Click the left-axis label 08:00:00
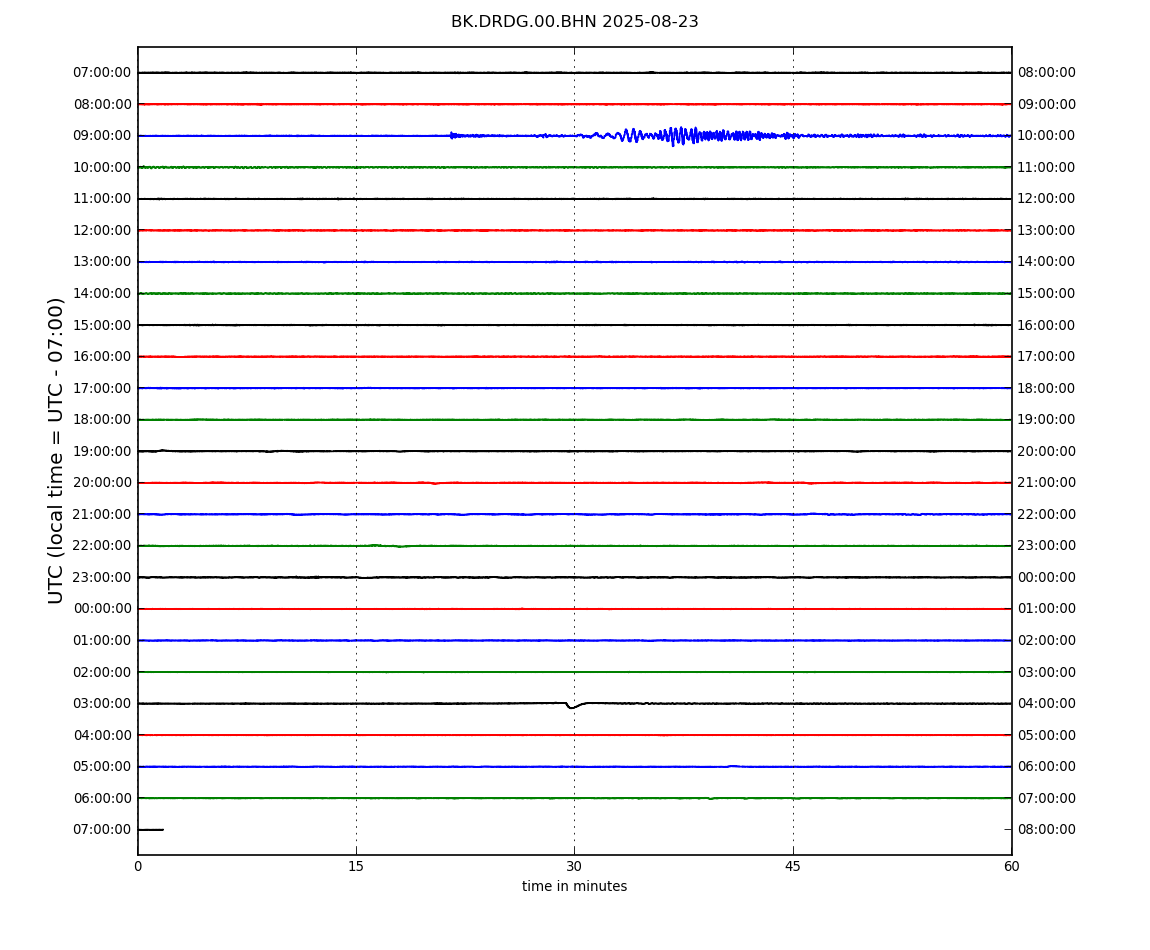Screen dimensions: 1150x950 click(x=102, y=104)
